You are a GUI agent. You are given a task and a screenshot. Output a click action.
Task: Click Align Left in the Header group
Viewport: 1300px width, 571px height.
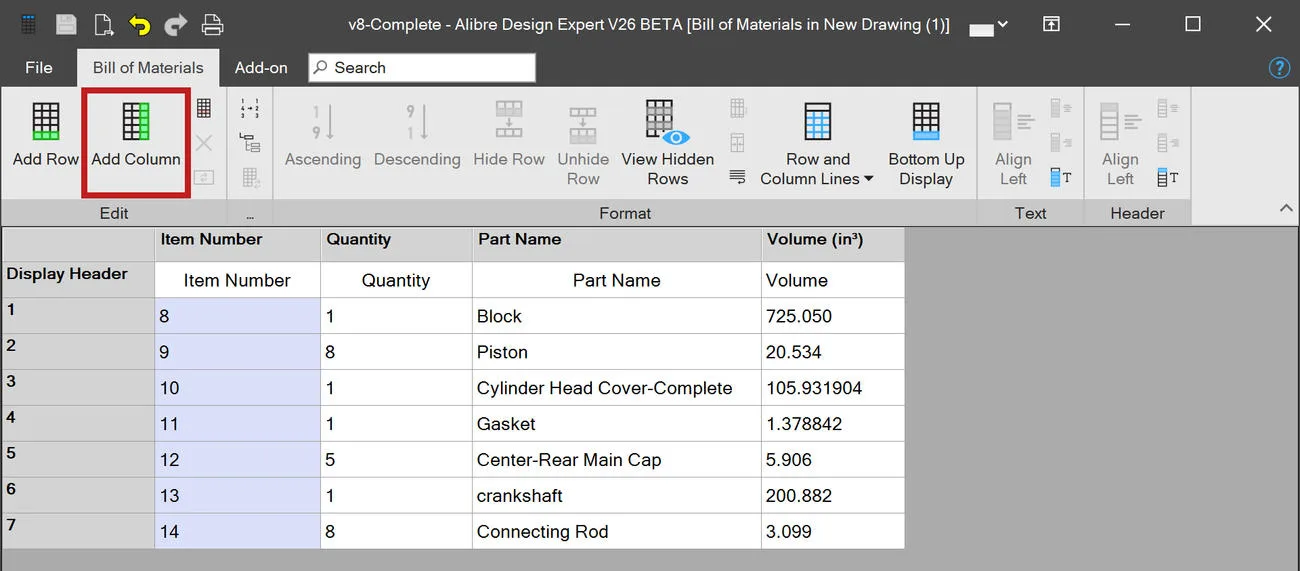coord(1120,142)
